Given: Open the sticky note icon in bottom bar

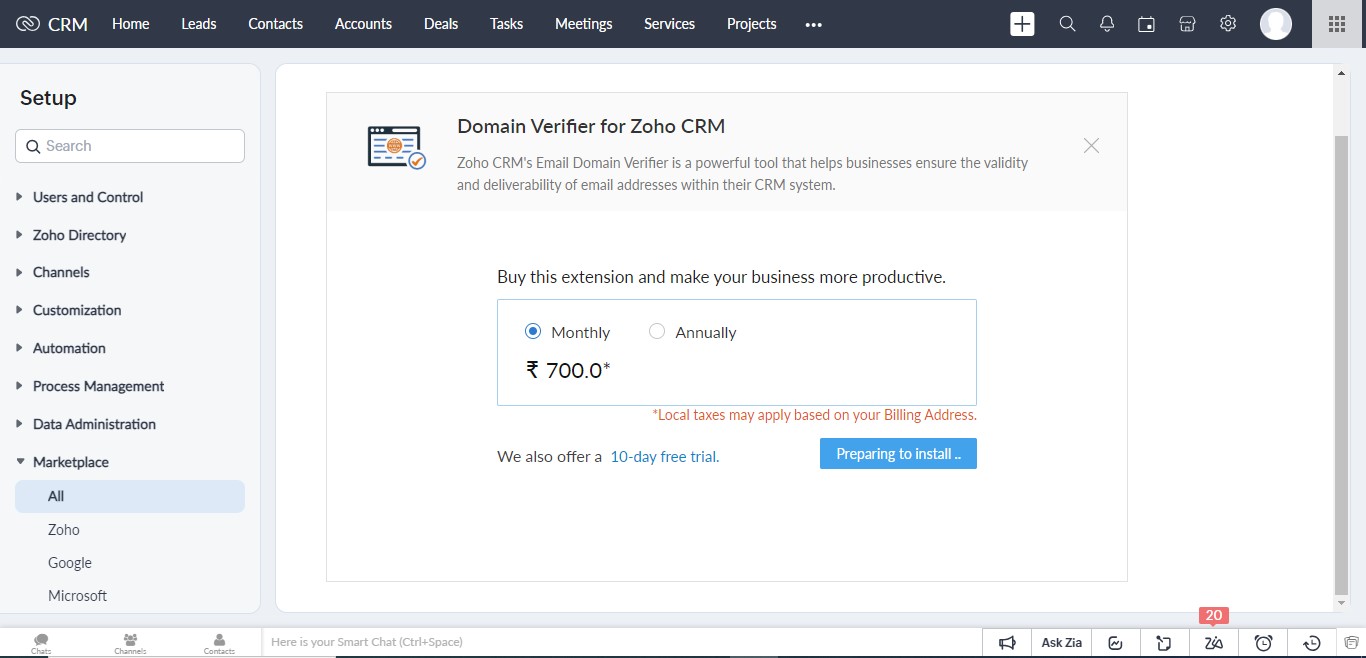Looking at the screenshot, I should click(1165, 643).
